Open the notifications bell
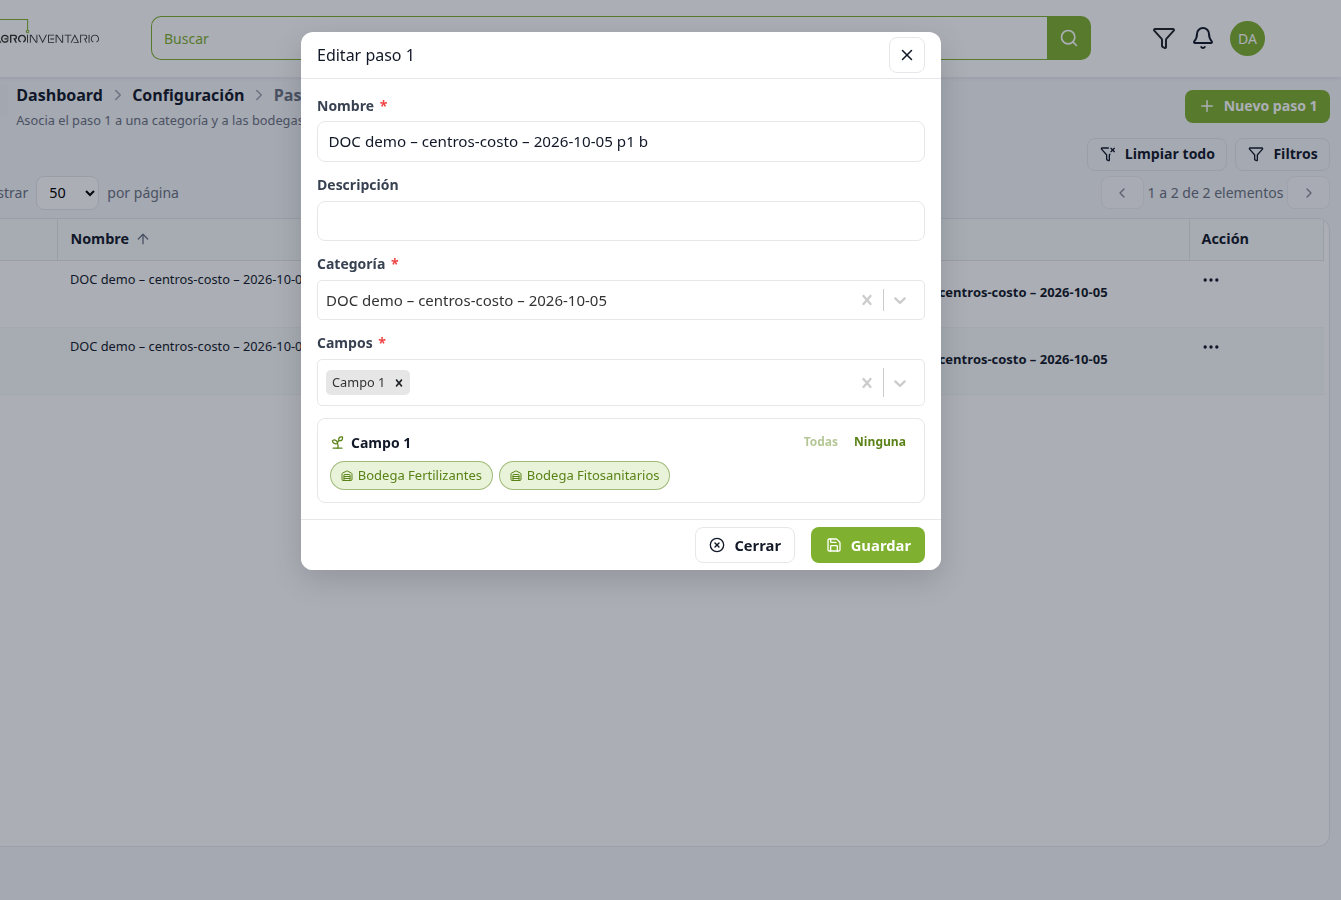This screenshot has height=900, width=1341. pyautogui.click(x=1203, y=38)
